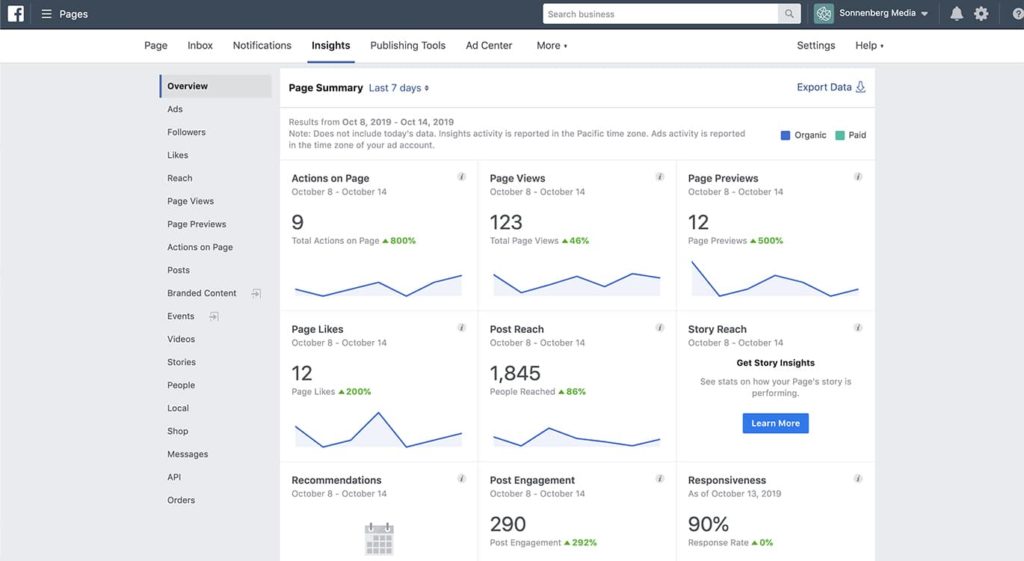The image size is (1024, 561).
Task: Click into the Search business field
Action: [x=660, y=14]
